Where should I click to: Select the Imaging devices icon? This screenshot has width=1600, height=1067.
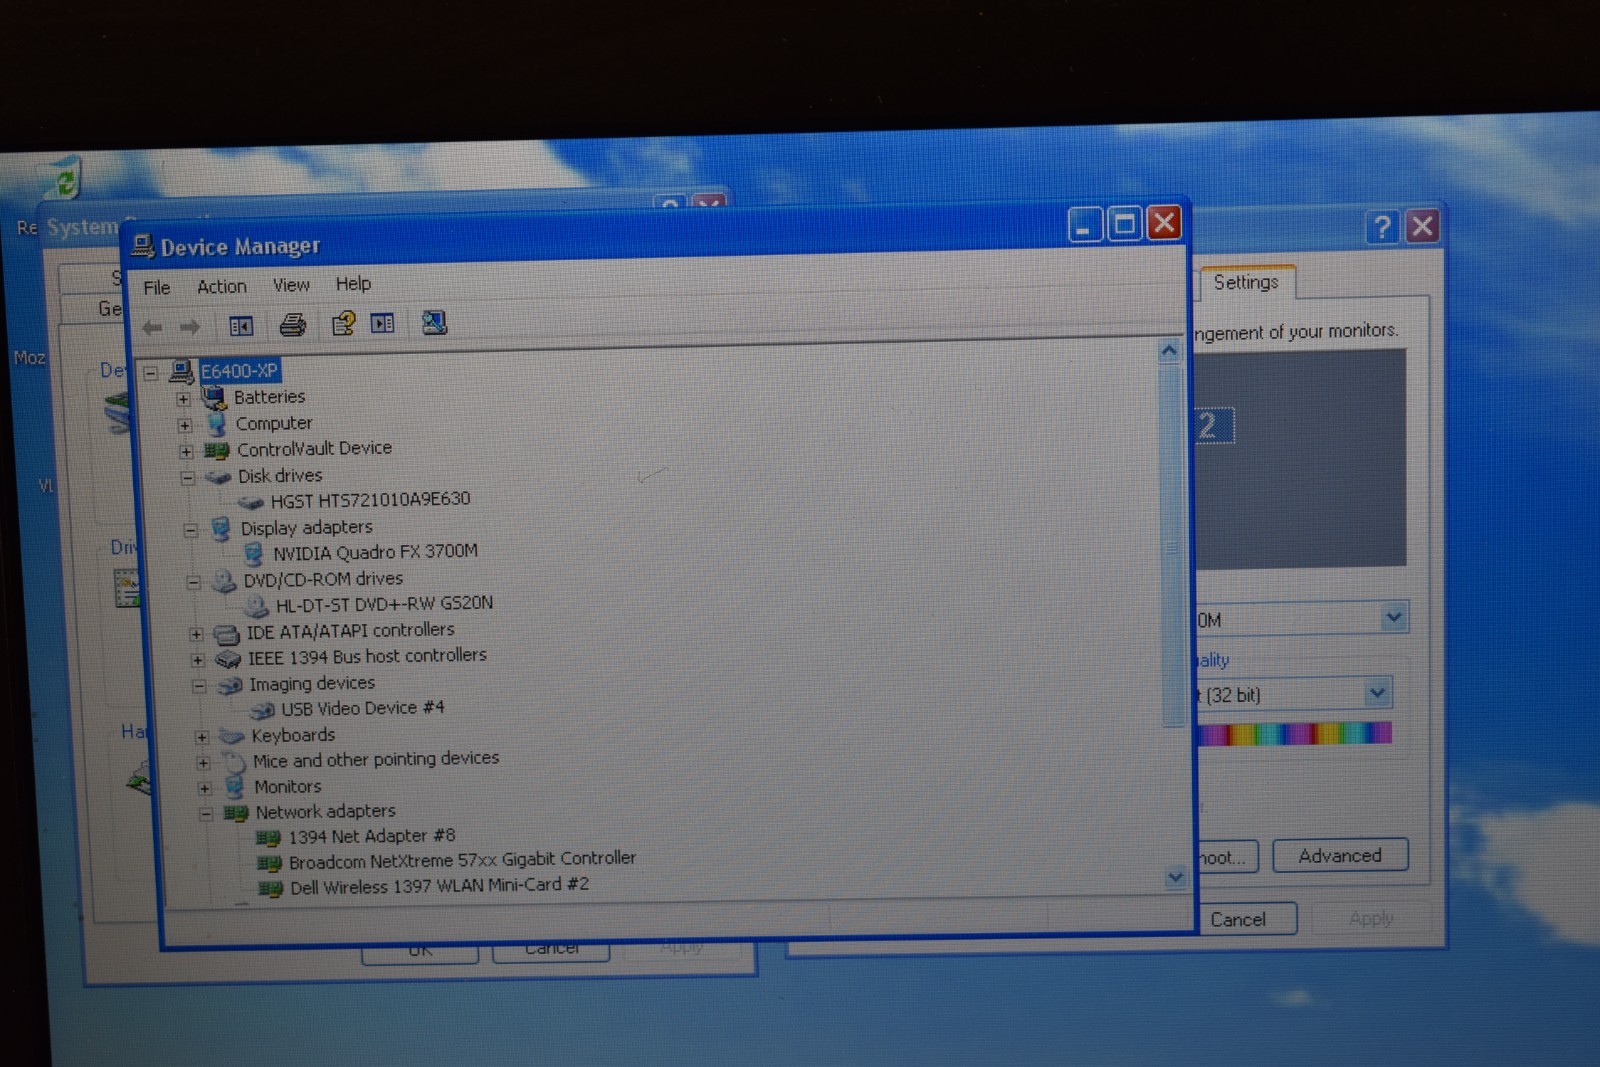tap(230, 685)
